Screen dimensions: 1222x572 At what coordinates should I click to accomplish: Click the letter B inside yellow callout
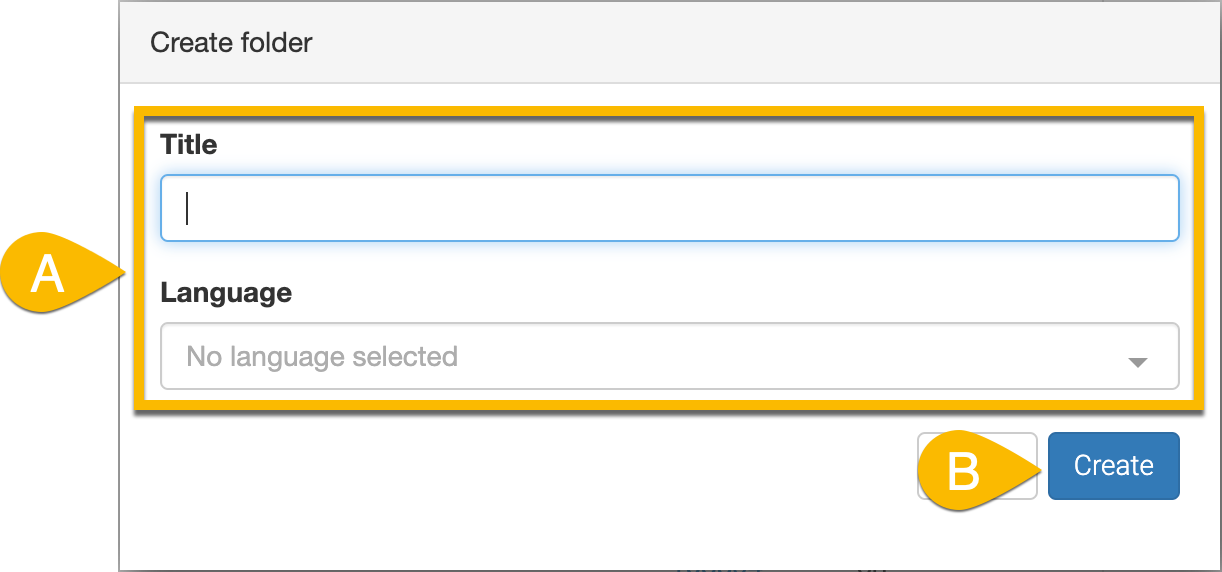(x=962, y=470)
